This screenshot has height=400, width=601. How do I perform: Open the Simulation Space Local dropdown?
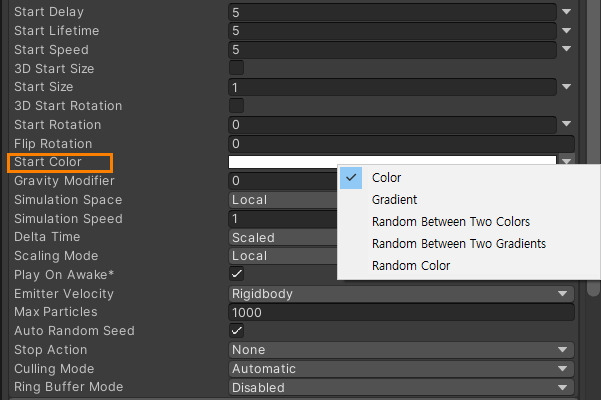click(x=283, y=200)
